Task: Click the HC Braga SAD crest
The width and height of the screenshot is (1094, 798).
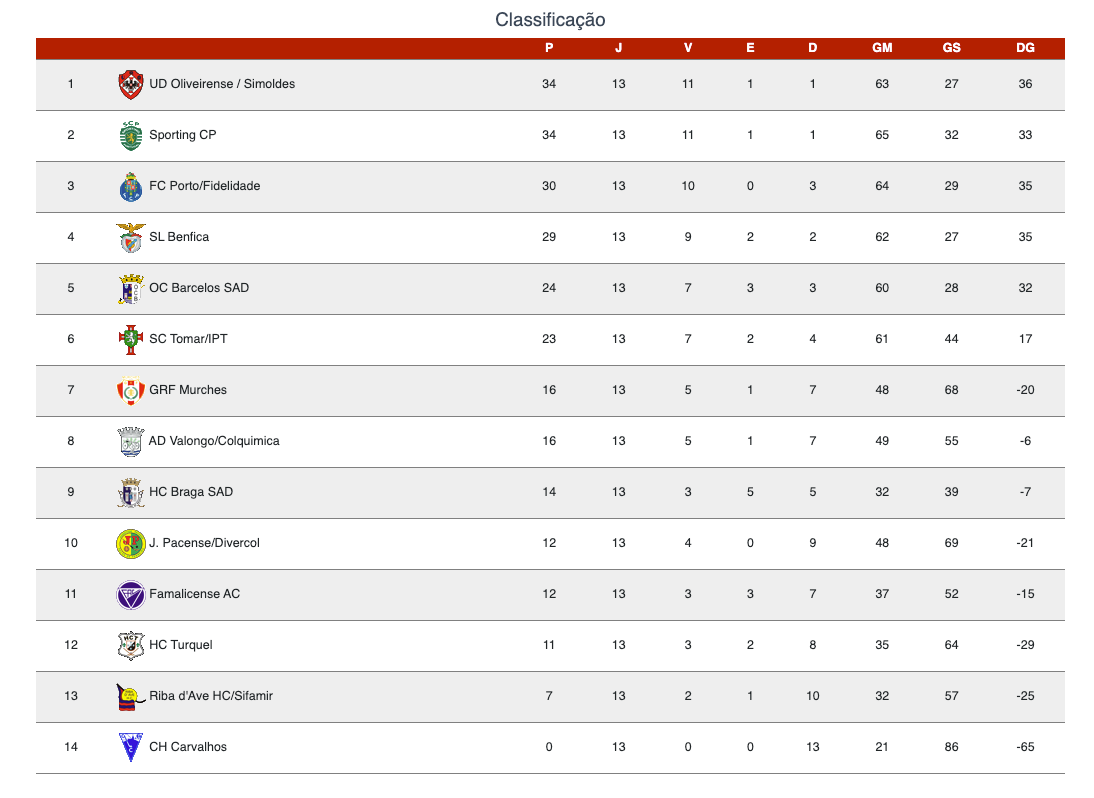Action: point(130,492)
